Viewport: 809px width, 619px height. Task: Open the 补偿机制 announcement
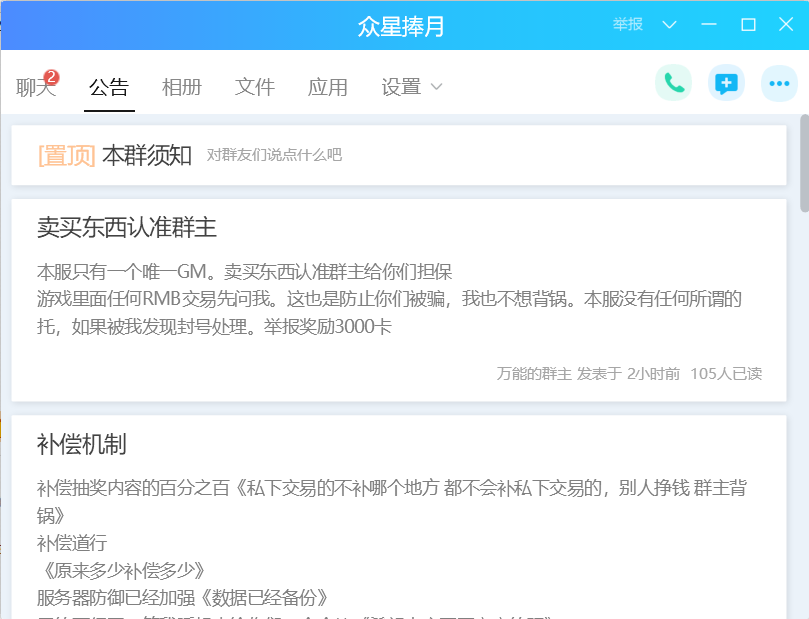tap(82, 444)
